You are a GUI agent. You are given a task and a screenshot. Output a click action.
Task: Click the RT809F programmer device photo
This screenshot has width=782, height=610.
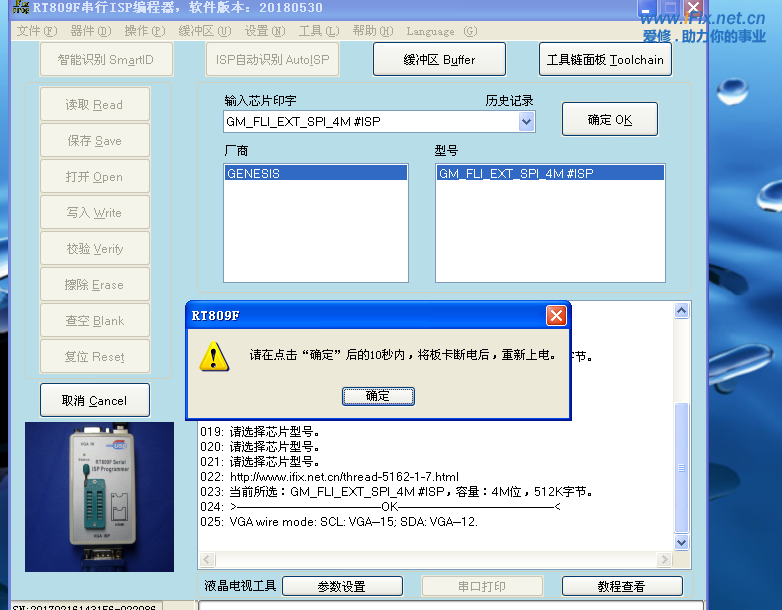tap(99, 497)
